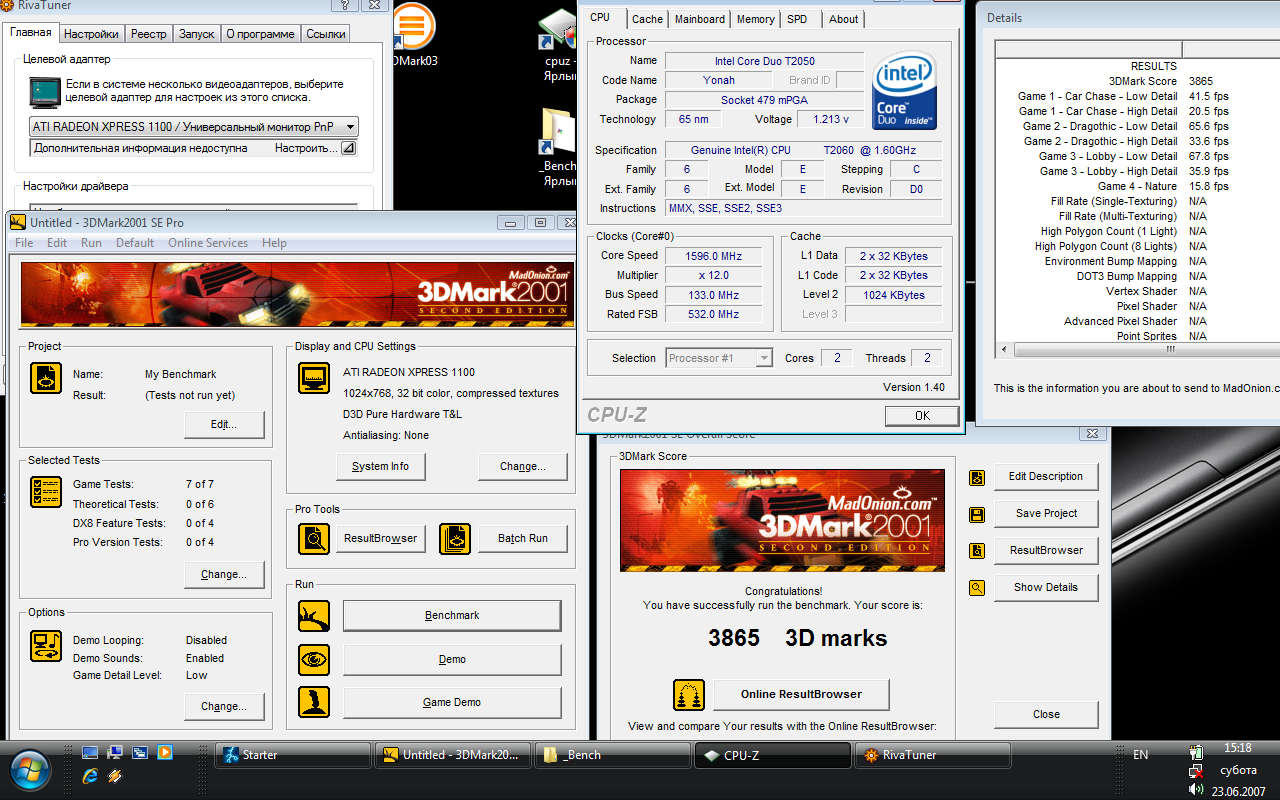Select the 3DMark03 desktop shortcut icon

click(415, 35)
